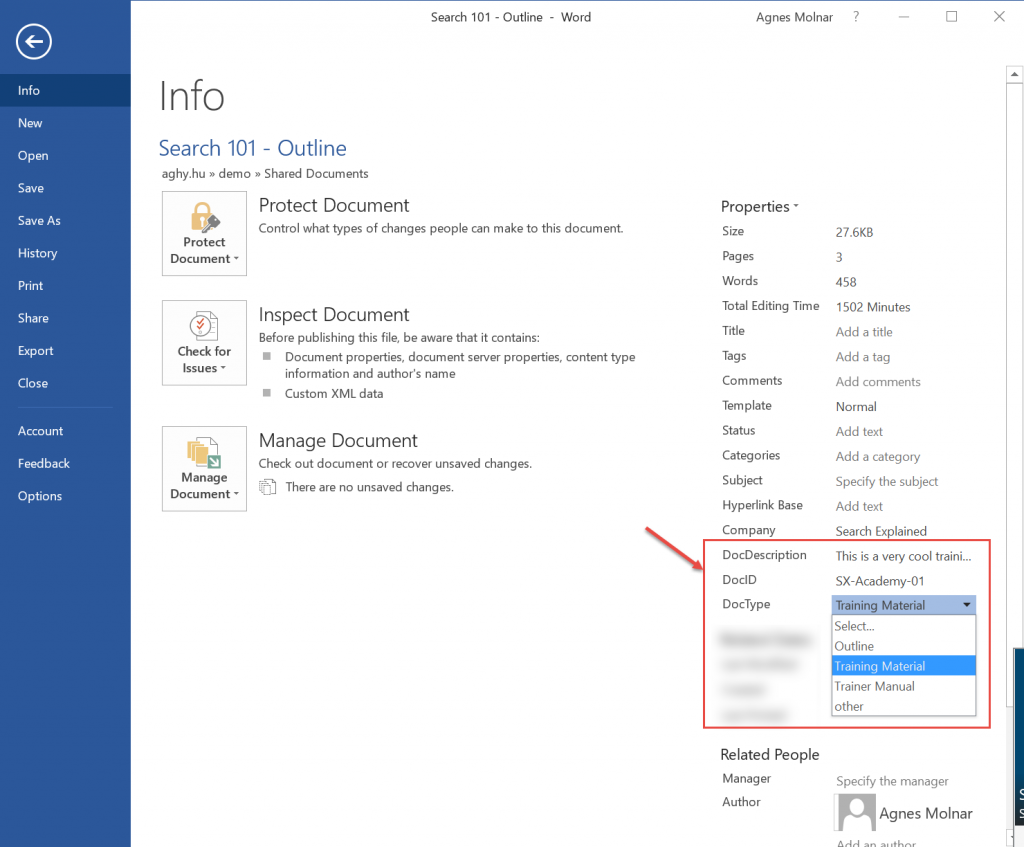Edit the Company value Search Explained
This screenshot has width=1024, height=847.
tap(881, 531)
